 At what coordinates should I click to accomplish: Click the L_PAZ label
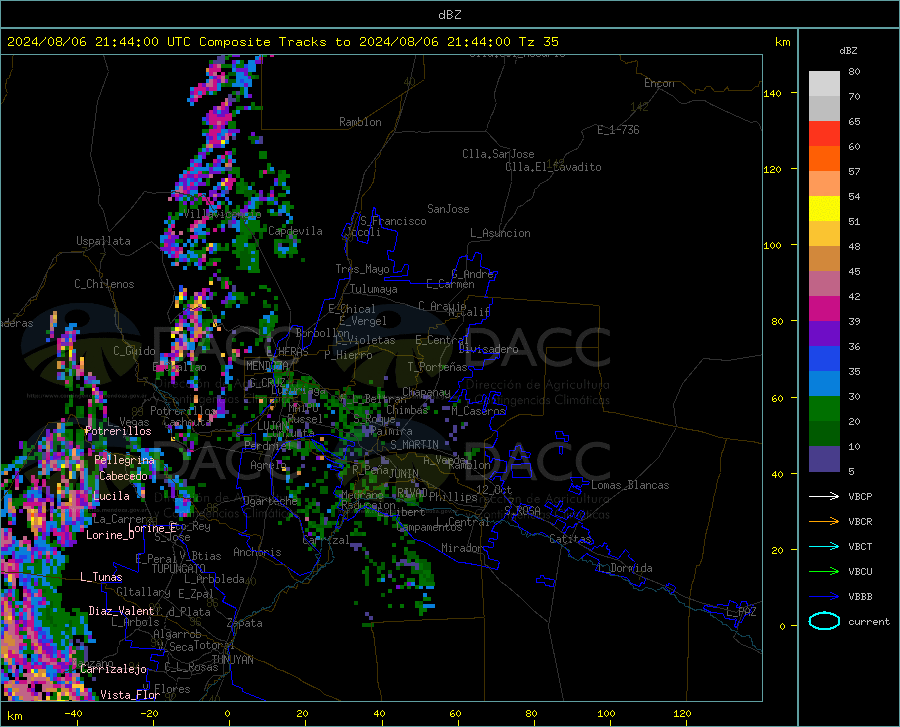pyautogui.click(x=741, y=612)
